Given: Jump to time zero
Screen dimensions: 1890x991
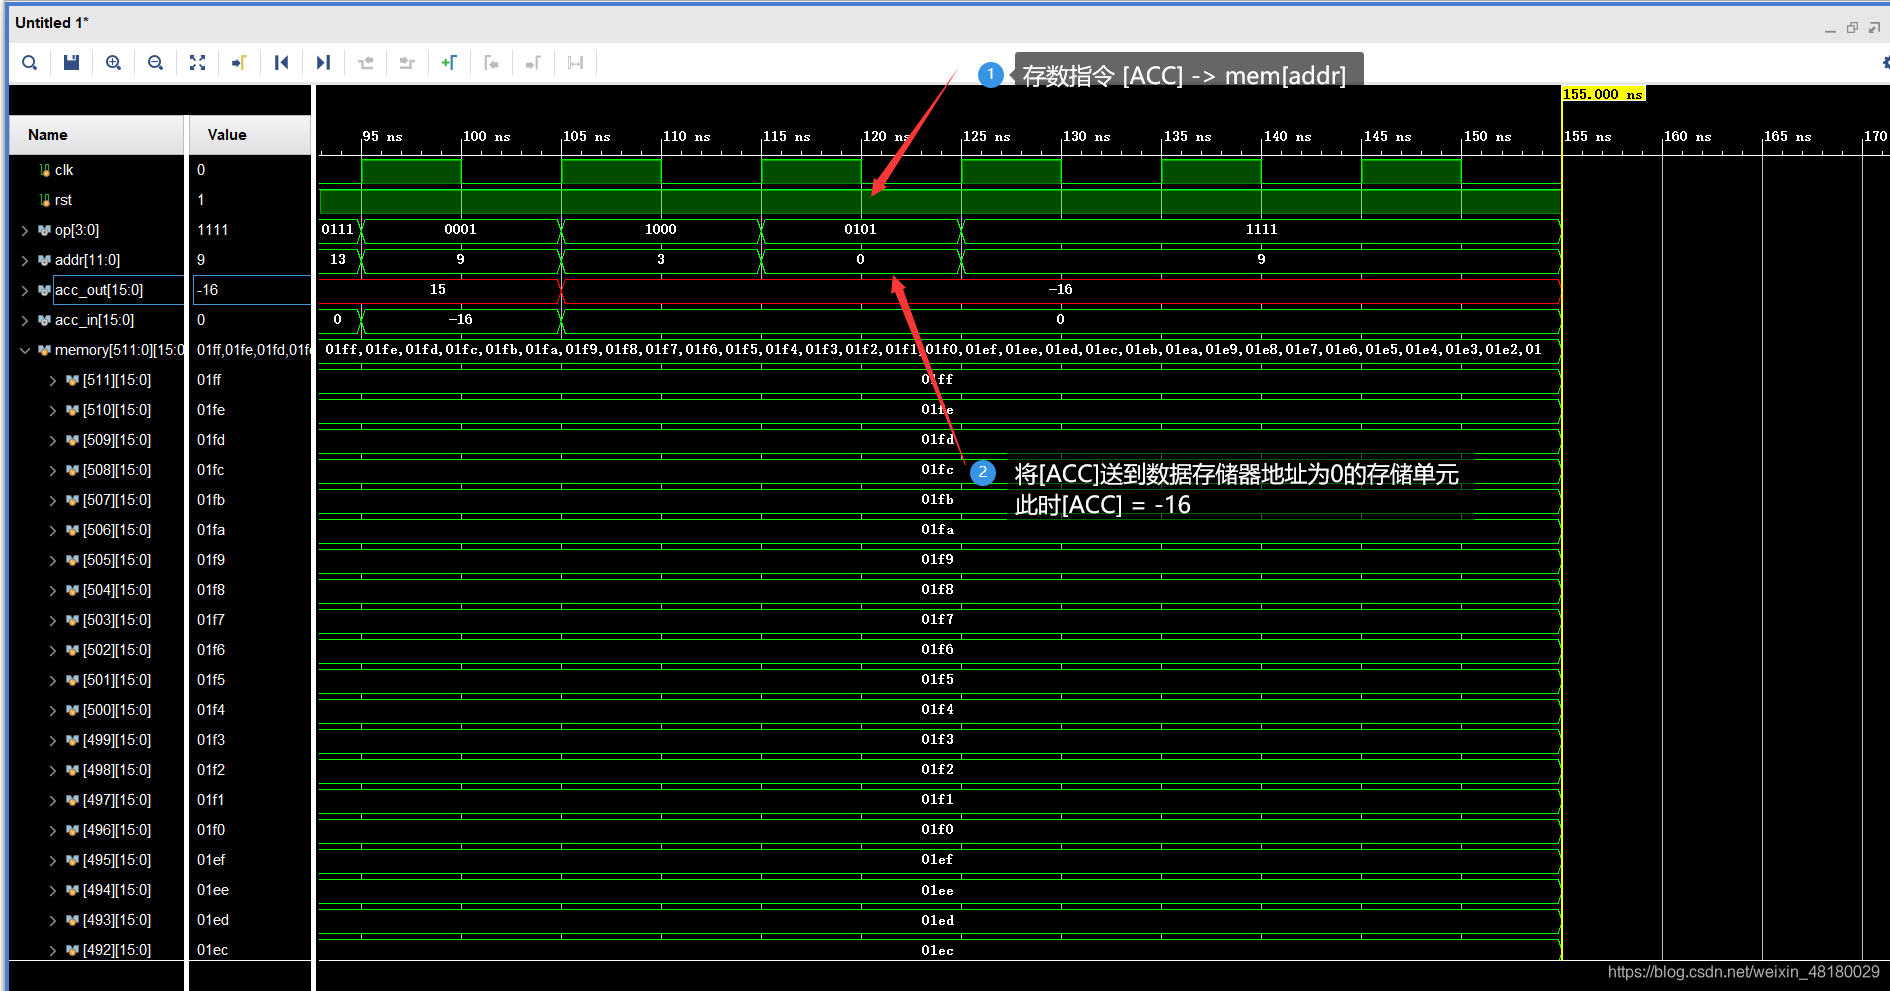Looking at the screenshot, I should pyautogui.click(x=282, y=63).
